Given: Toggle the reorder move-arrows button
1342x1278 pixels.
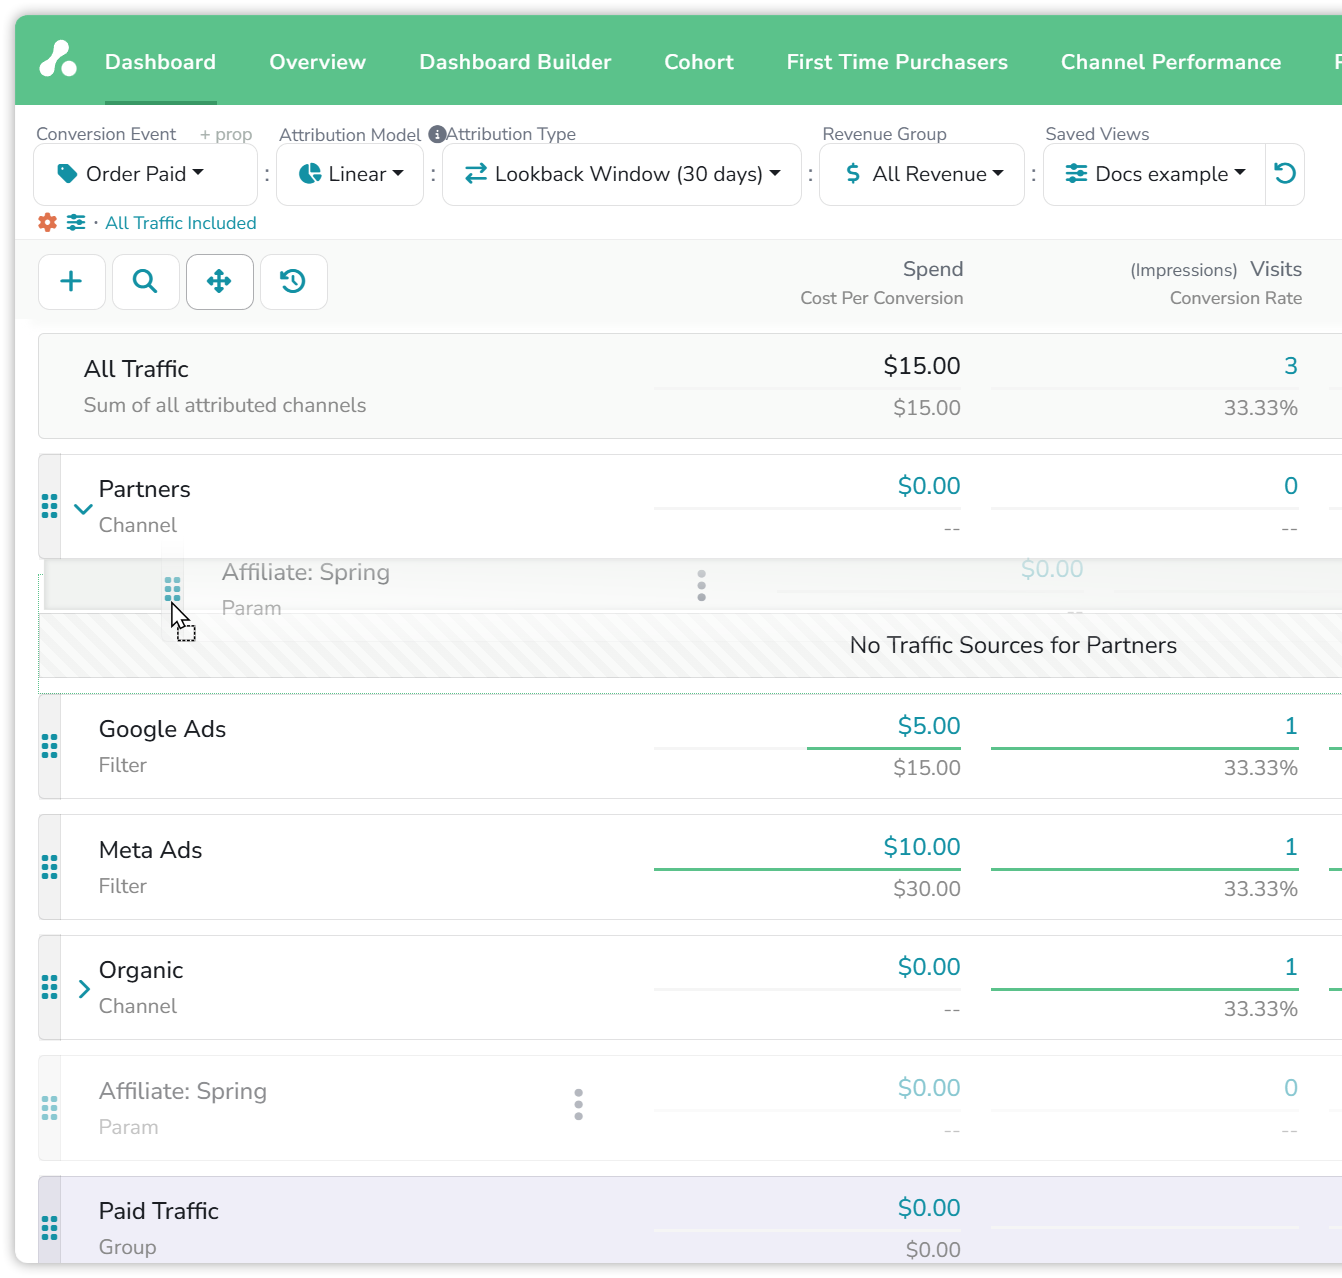Looking at the screenshot, I should tap(220, 282).
